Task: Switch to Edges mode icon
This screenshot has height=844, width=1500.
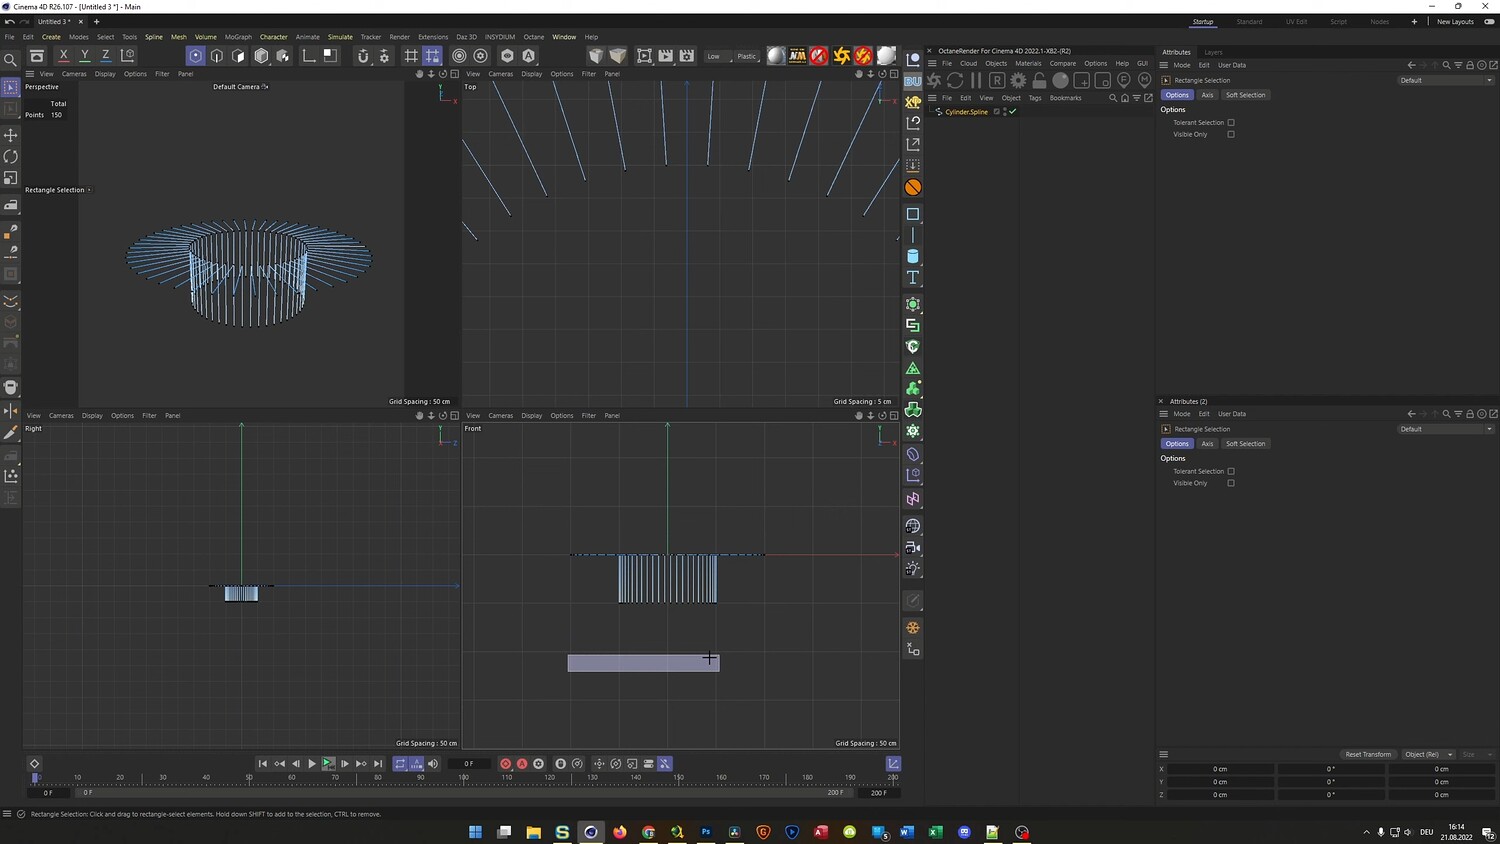Action: tap(217, 56)
